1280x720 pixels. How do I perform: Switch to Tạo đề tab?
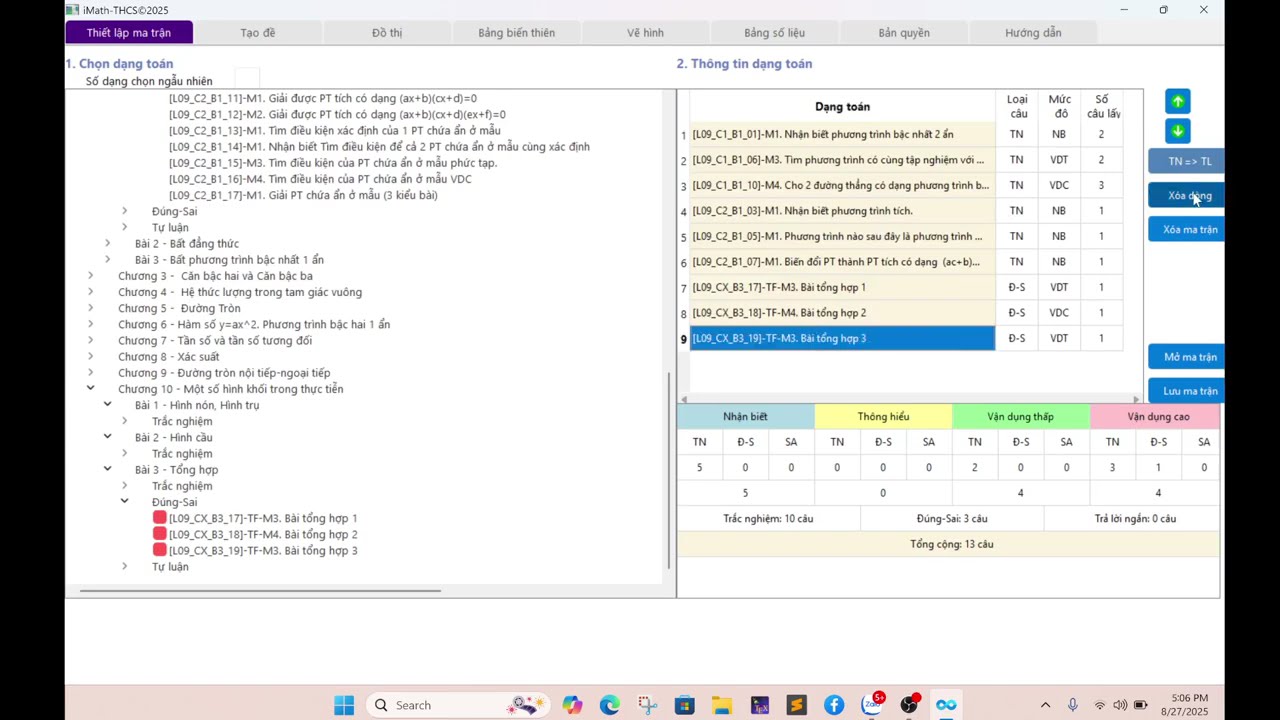pyautogui.click(x=257, y=33)
